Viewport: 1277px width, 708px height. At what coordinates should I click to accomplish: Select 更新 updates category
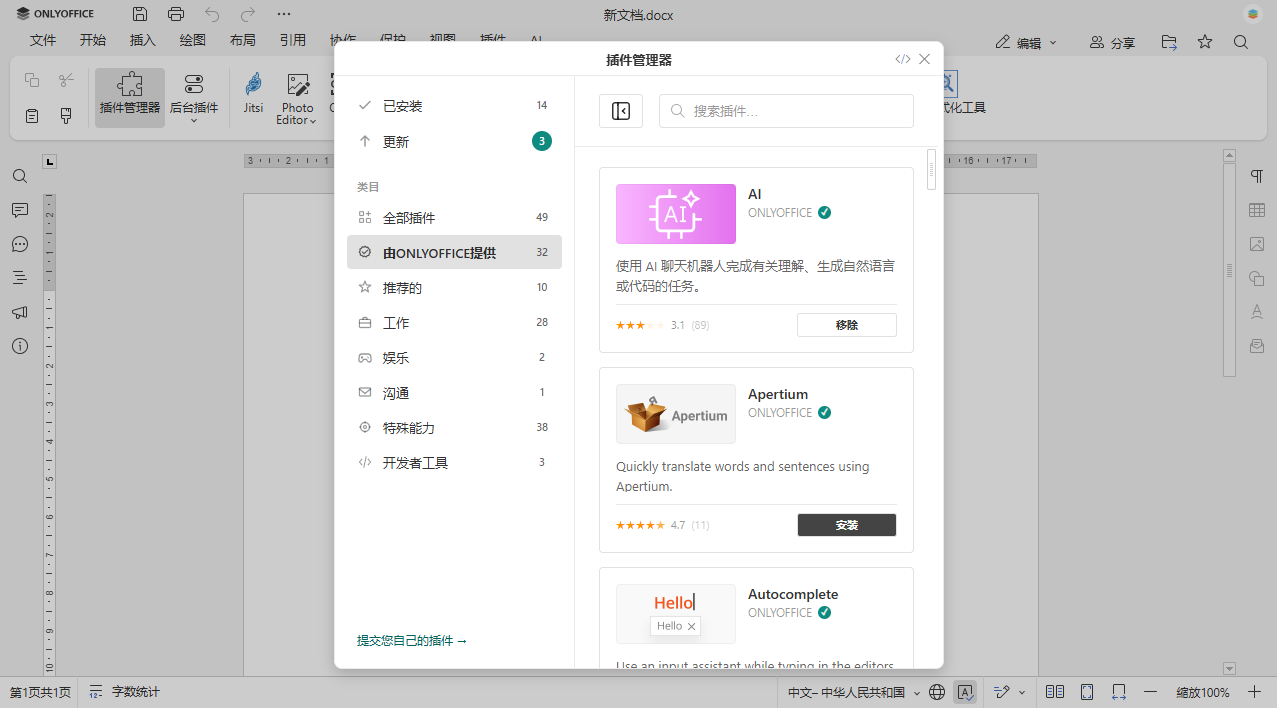pyautogui.click(x=454, y=142)
